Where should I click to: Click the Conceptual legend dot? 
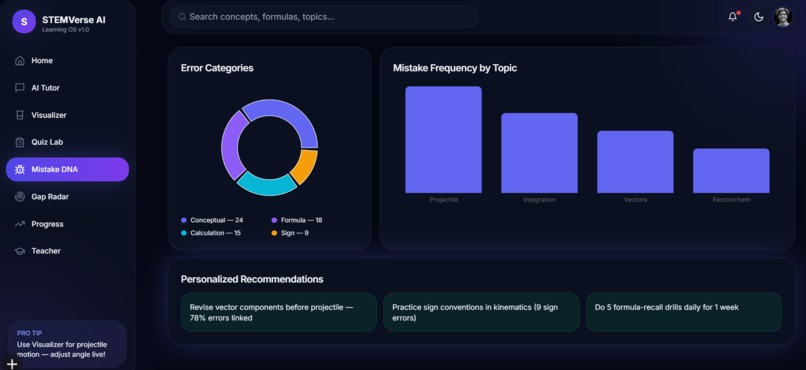pyautogui.click(x=184, y=220)
